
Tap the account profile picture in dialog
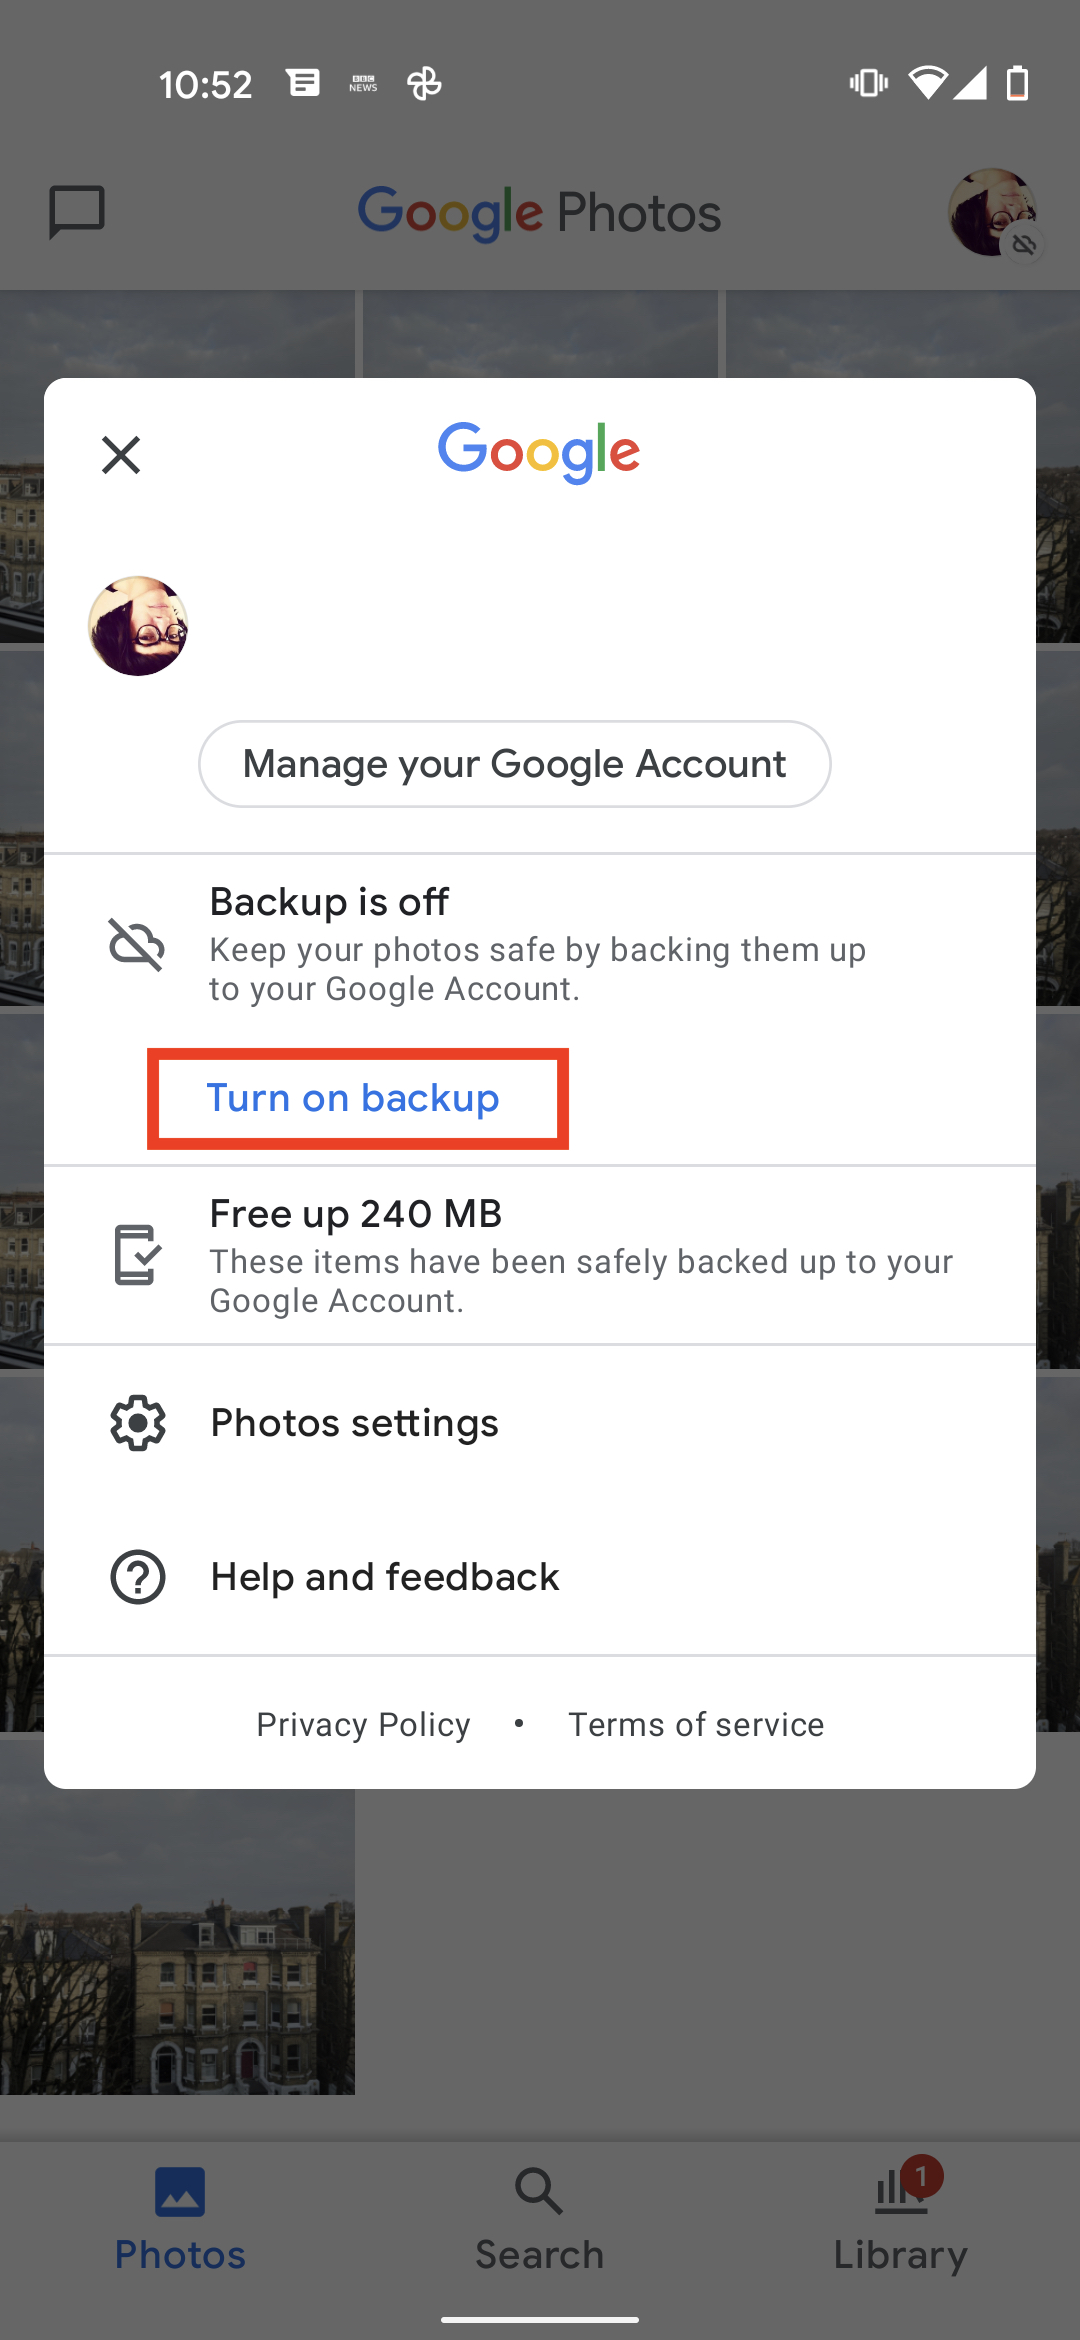[x=138, y=626]
